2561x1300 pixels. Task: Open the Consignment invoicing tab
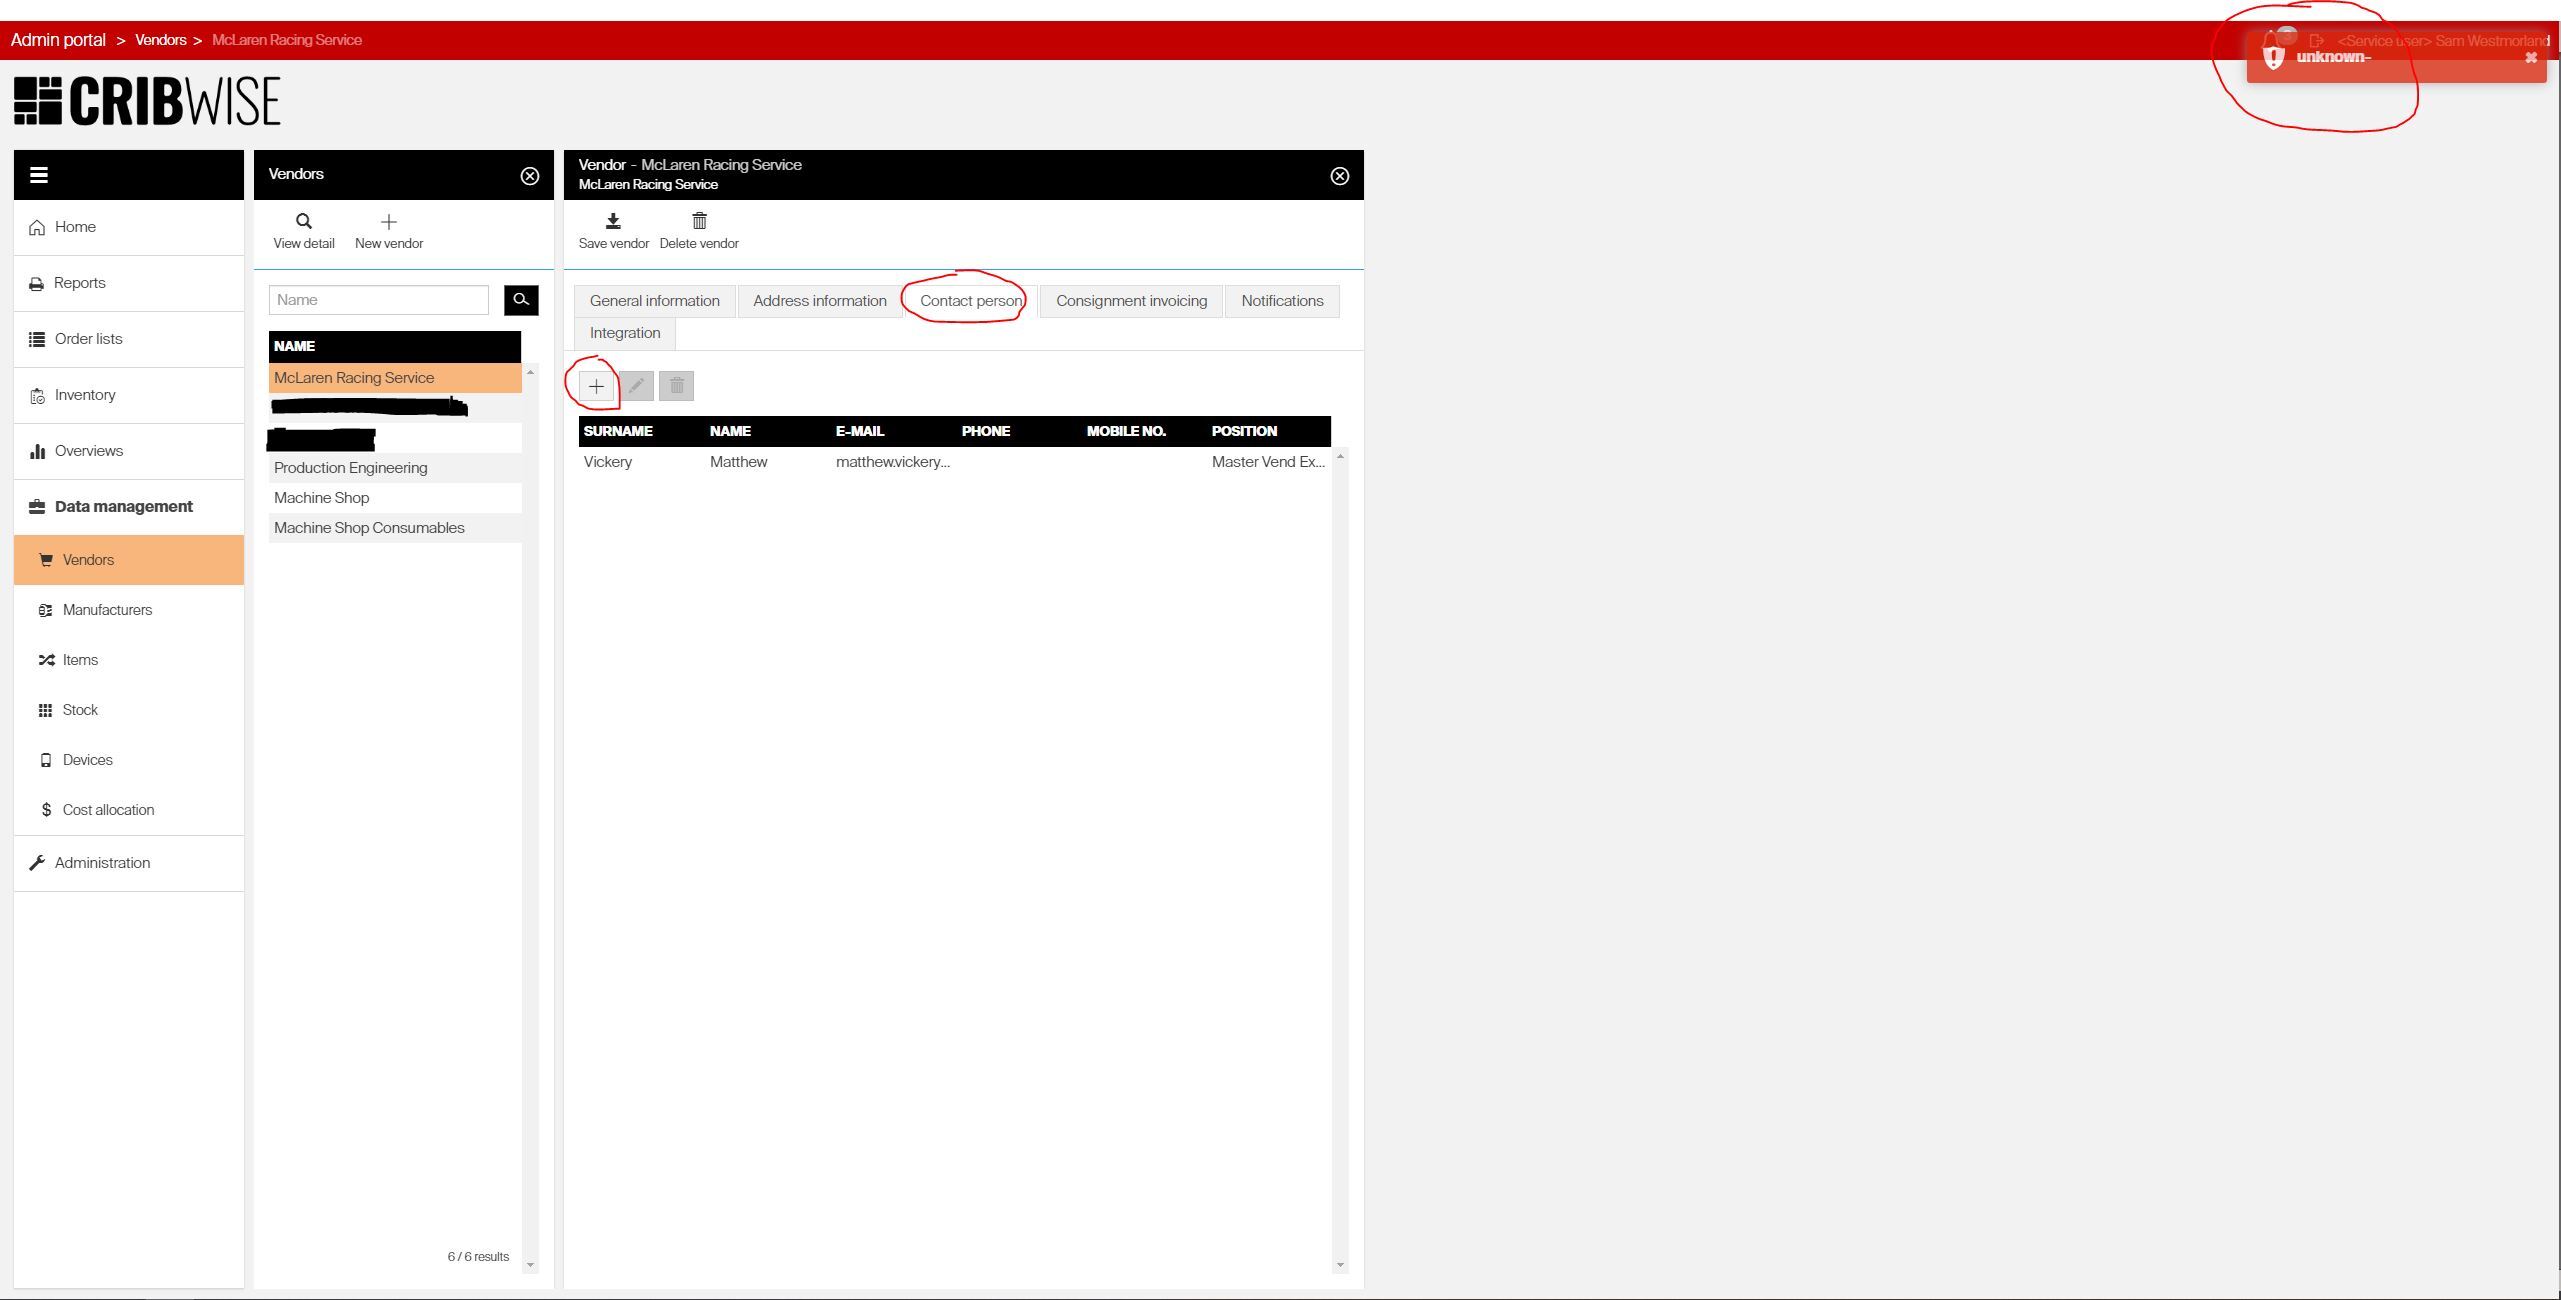coord(1131,301)
